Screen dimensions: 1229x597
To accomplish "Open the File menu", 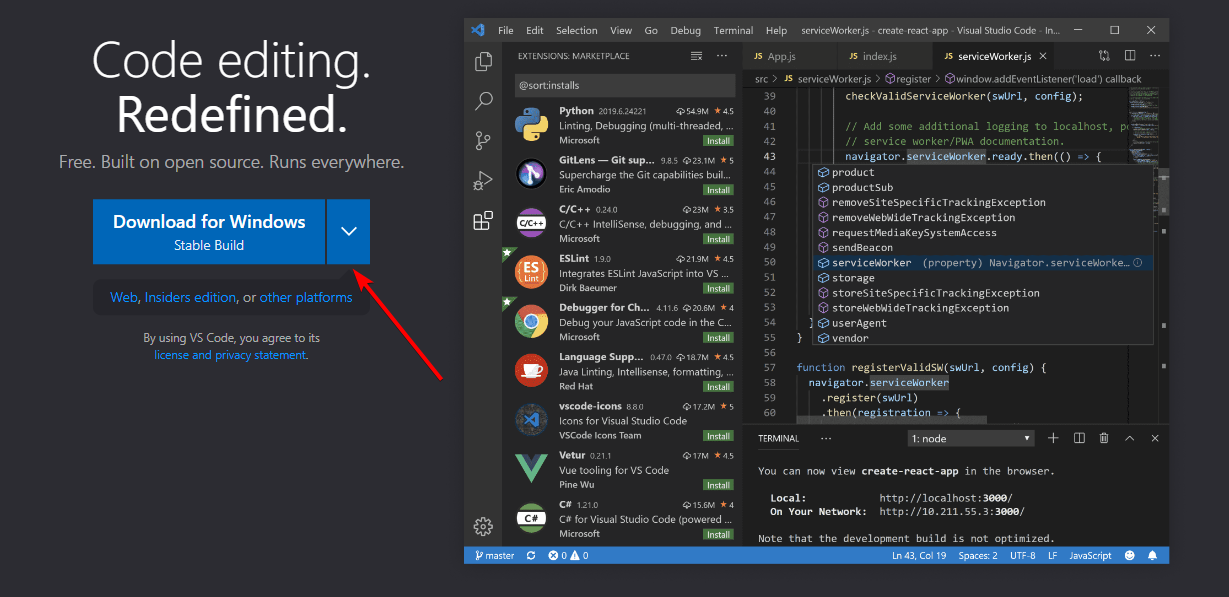I will (506, 31).
